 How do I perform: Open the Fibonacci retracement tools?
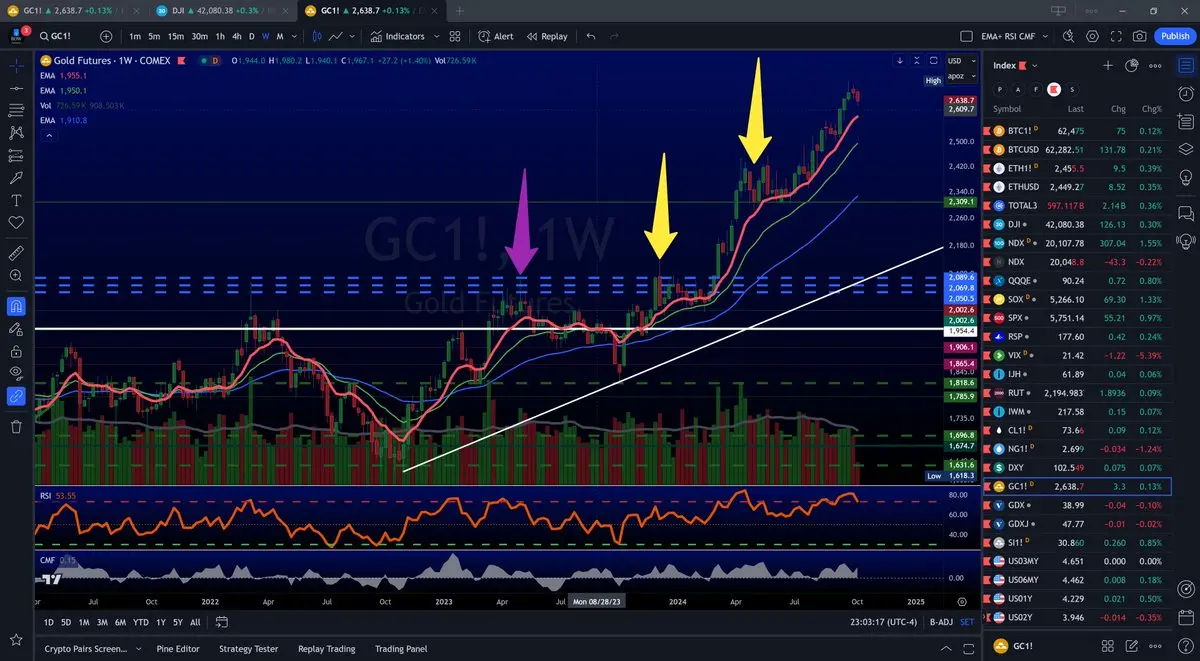click(16, 110)
